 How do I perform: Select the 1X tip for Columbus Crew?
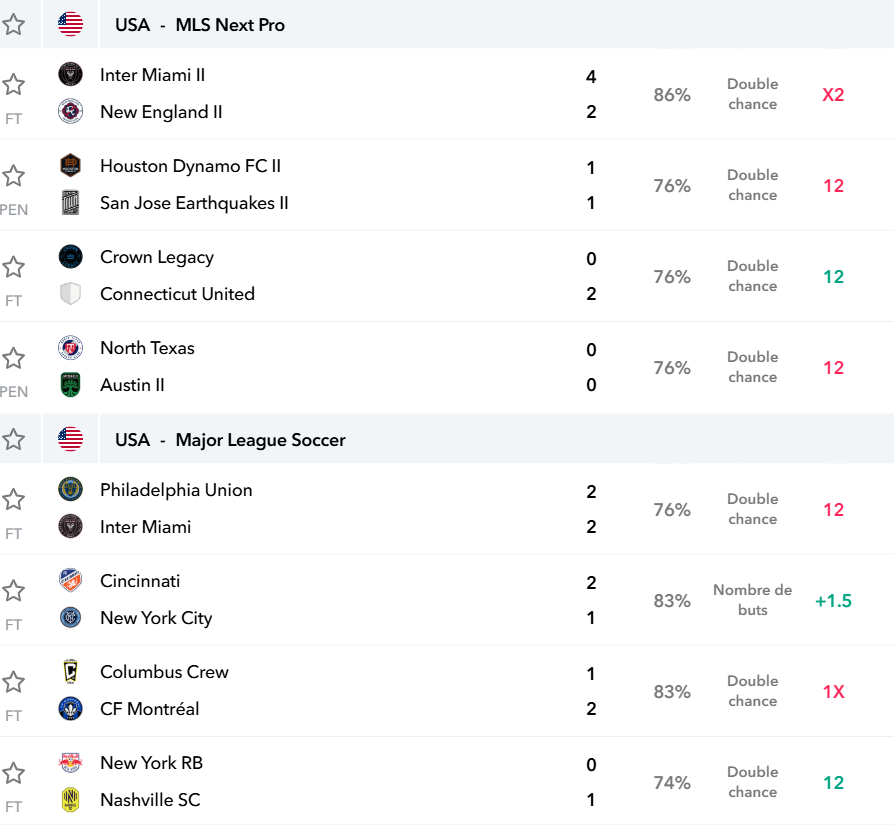833,692
